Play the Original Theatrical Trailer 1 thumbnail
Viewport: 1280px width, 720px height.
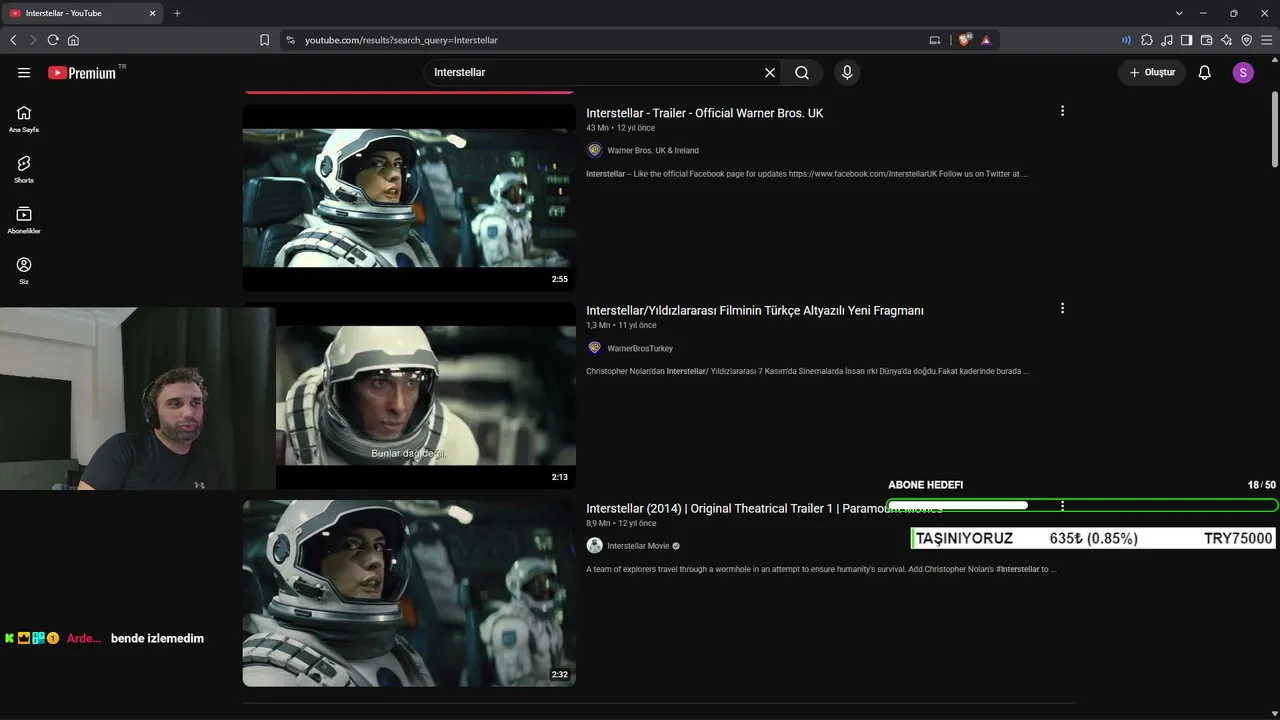[x=409, y=593]
